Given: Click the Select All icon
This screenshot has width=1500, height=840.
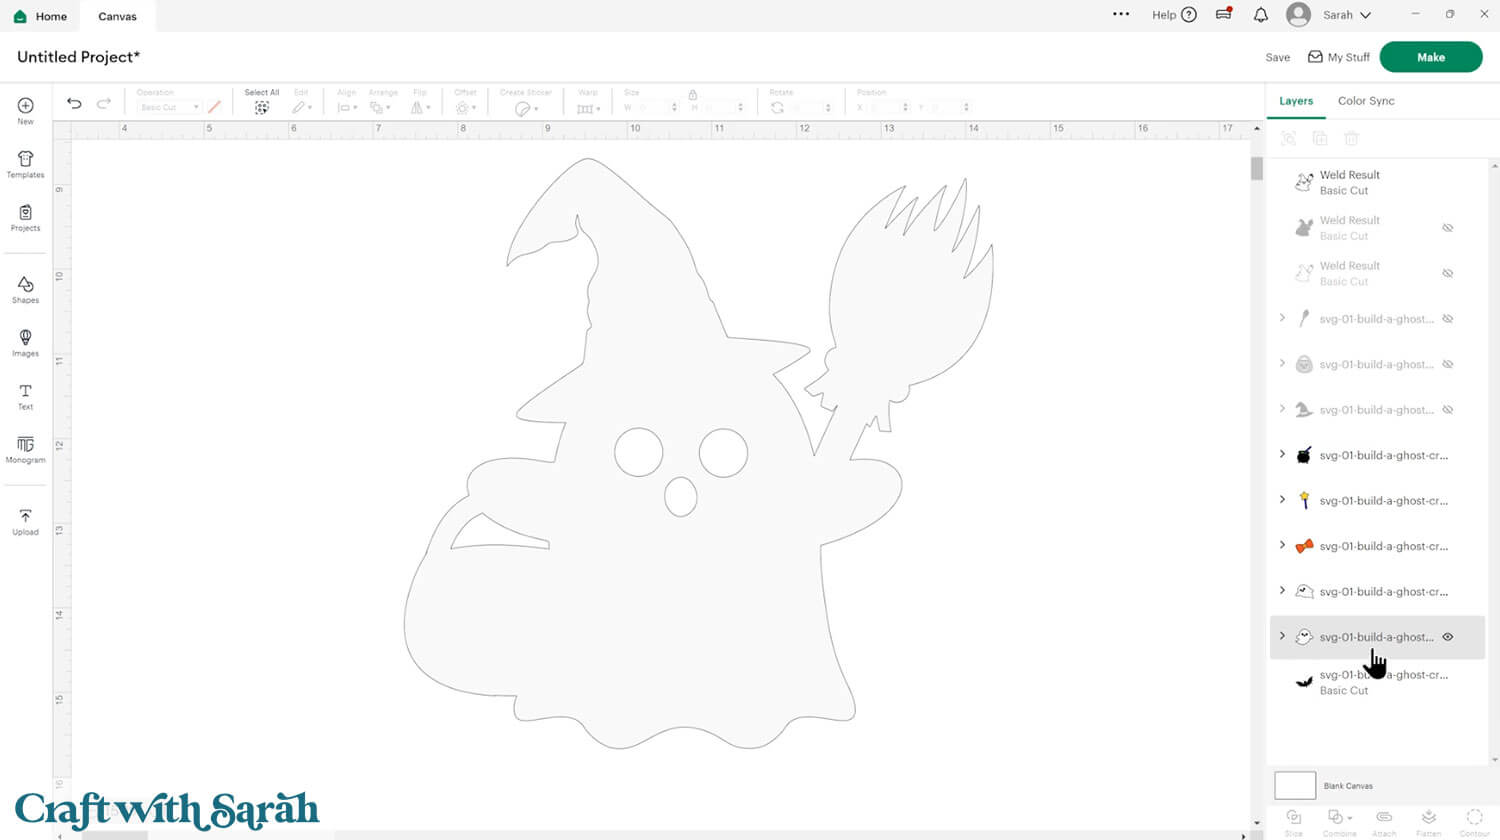Looking at the screenshot, I should [261, 107].
